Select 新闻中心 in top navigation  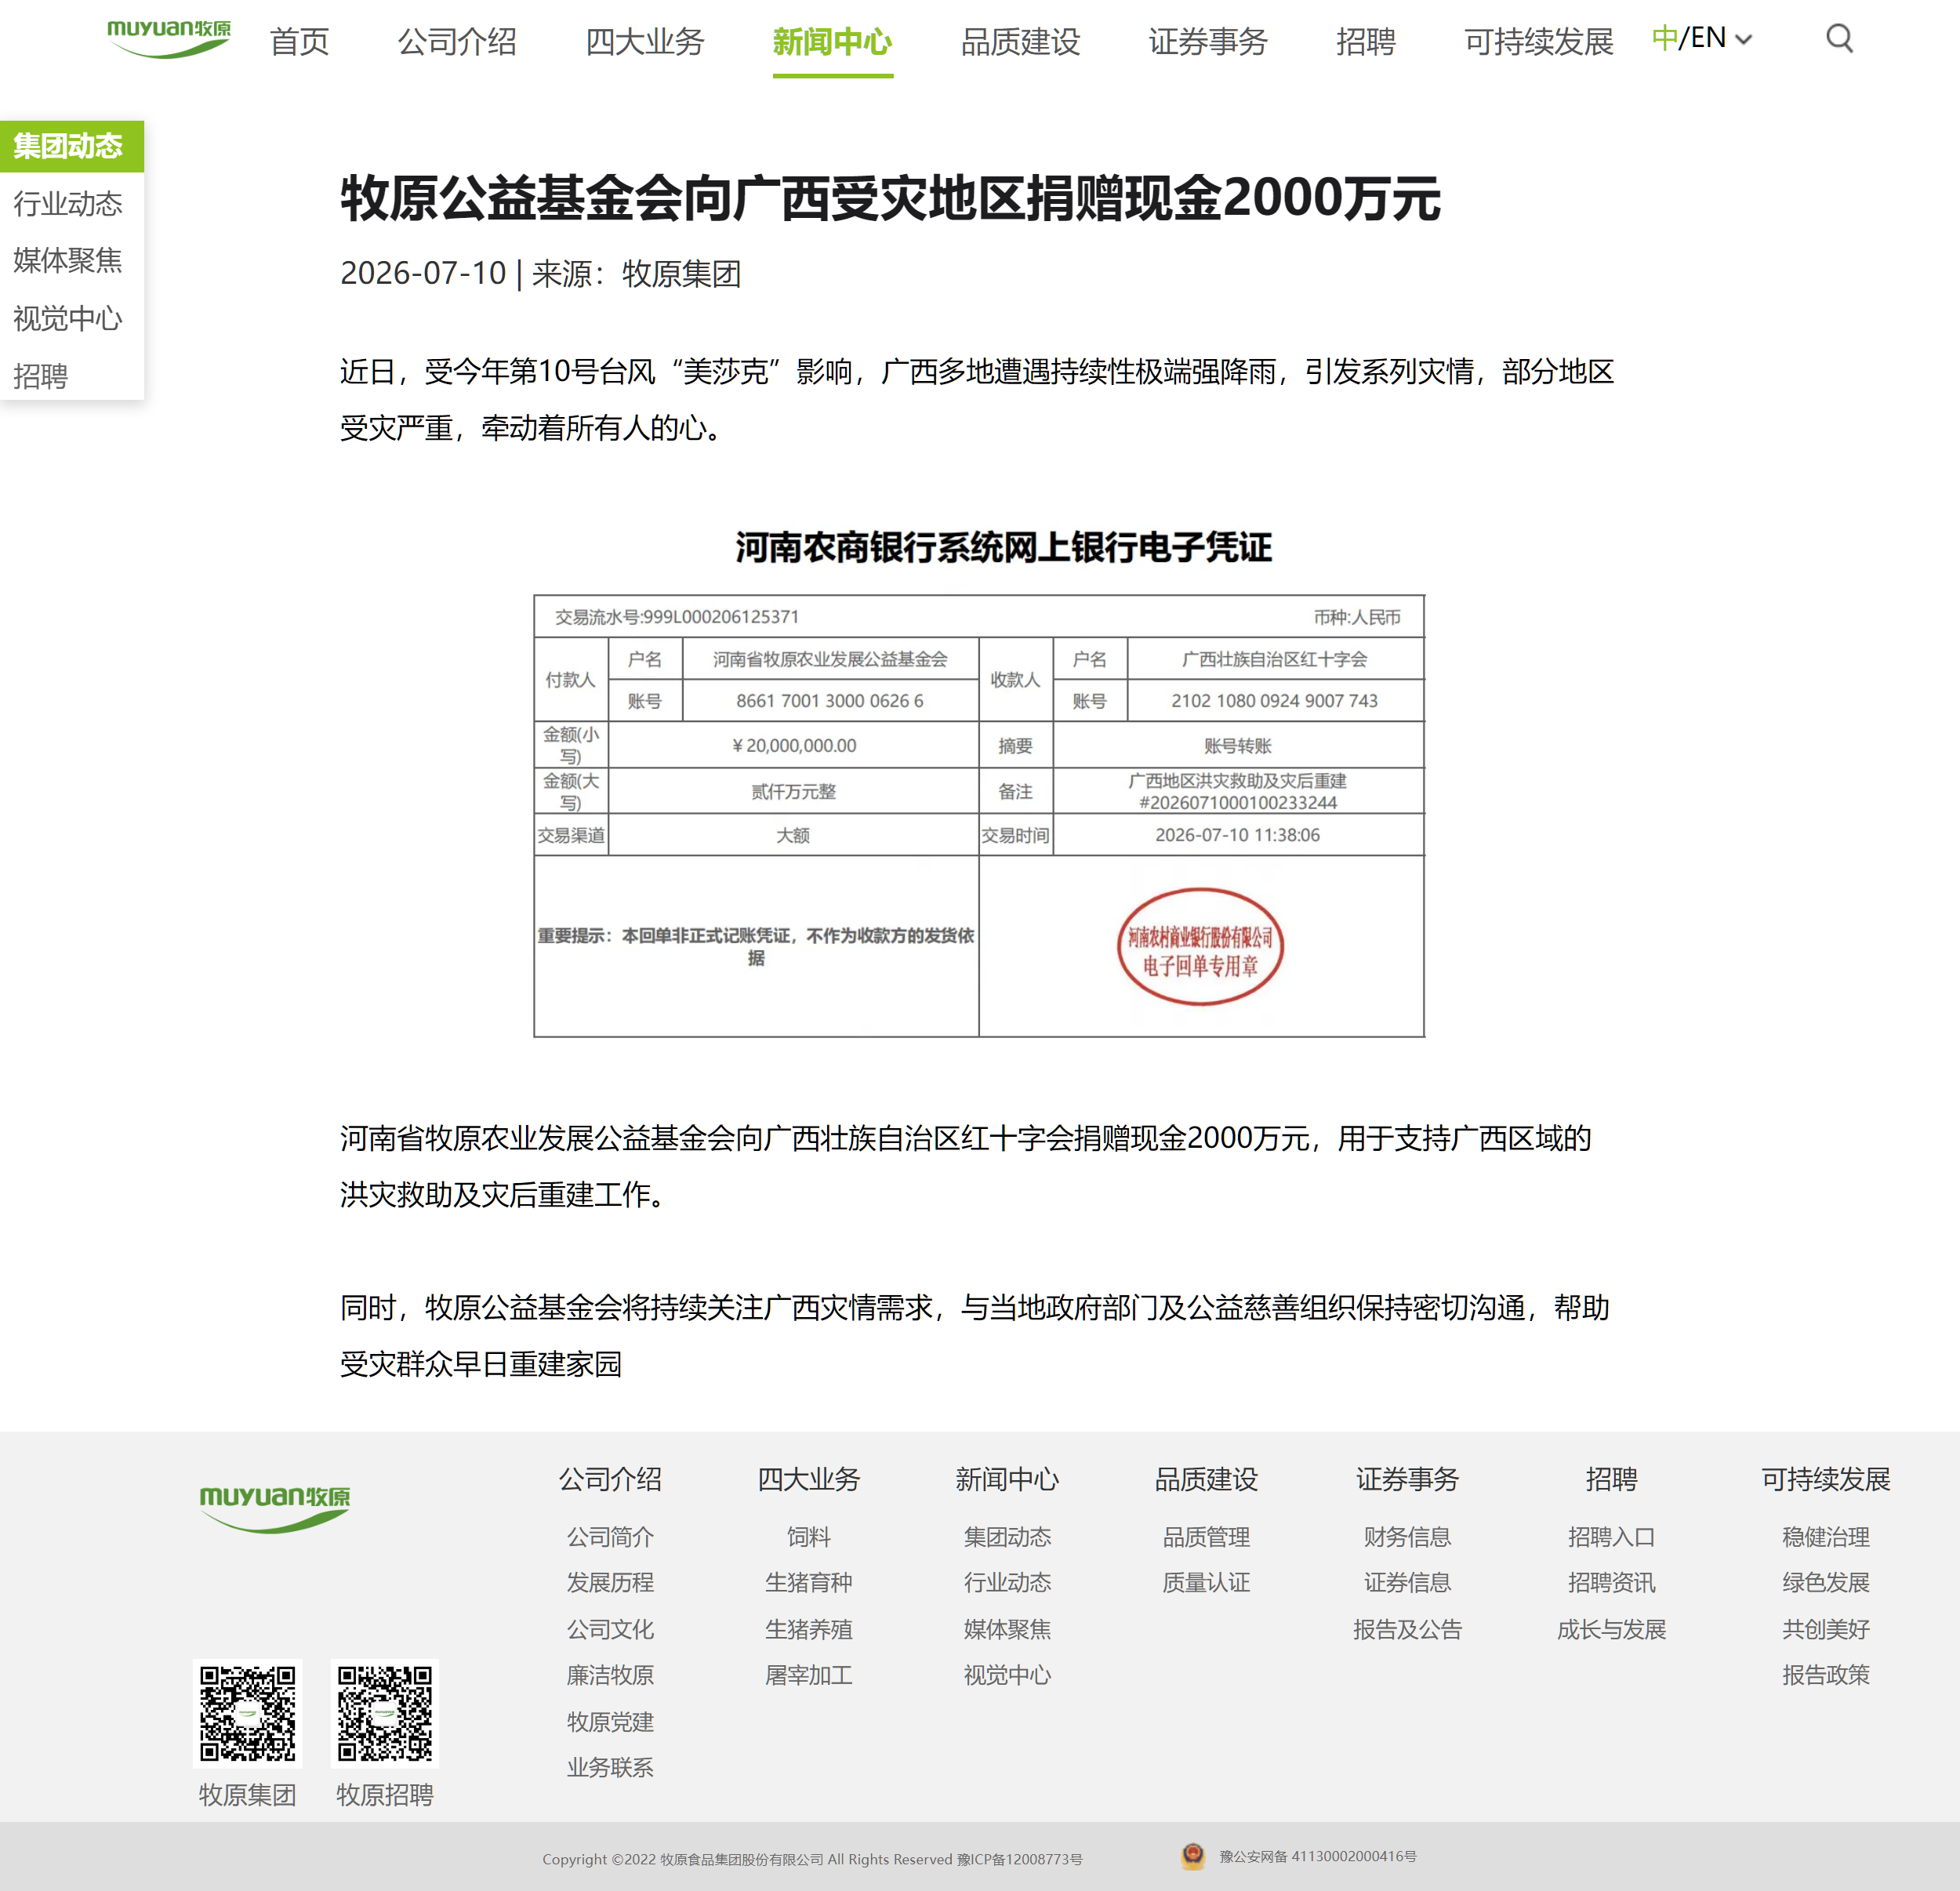click(832, 41)
